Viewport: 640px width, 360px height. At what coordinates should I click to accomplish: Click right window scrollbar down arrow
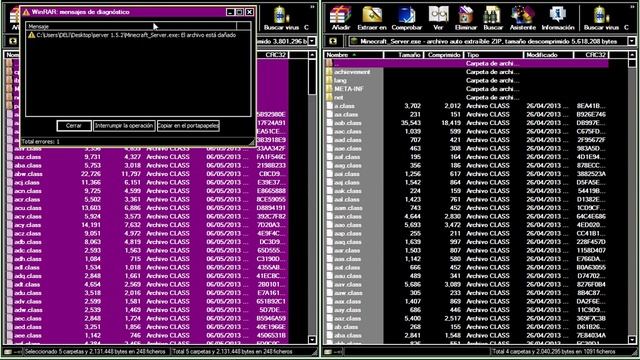click(x=632, y=340)
